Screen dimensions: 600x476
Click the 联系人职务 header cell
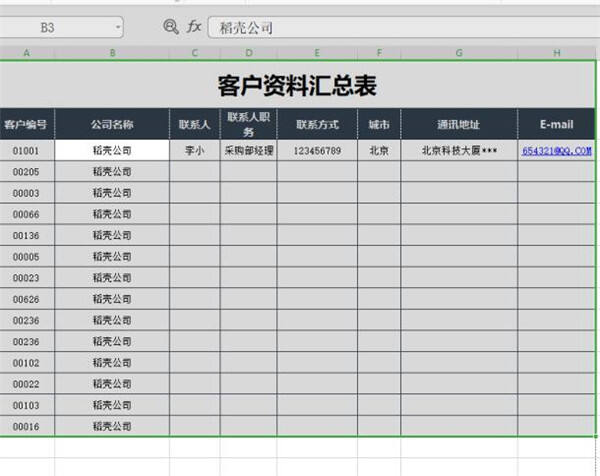tap(249, 124)
